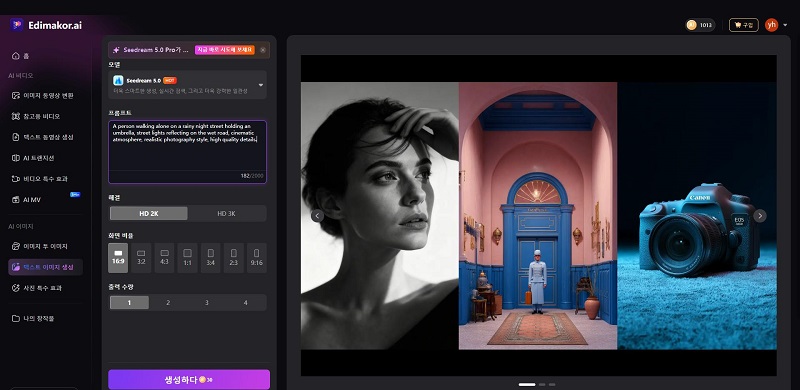
Task: Choose the 16:9 aspect ratio
Action: coord(118,257)
